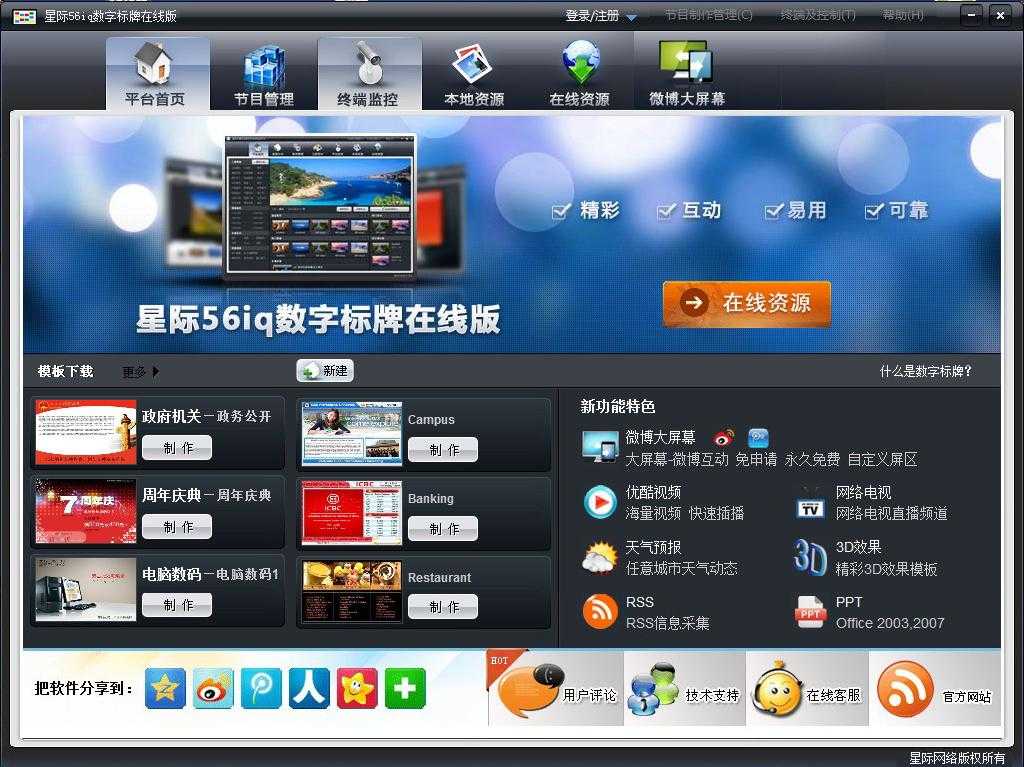Click 精彩3D效果模板 description text
This screenshot has height=767, width=1024.
click(886, 569)
